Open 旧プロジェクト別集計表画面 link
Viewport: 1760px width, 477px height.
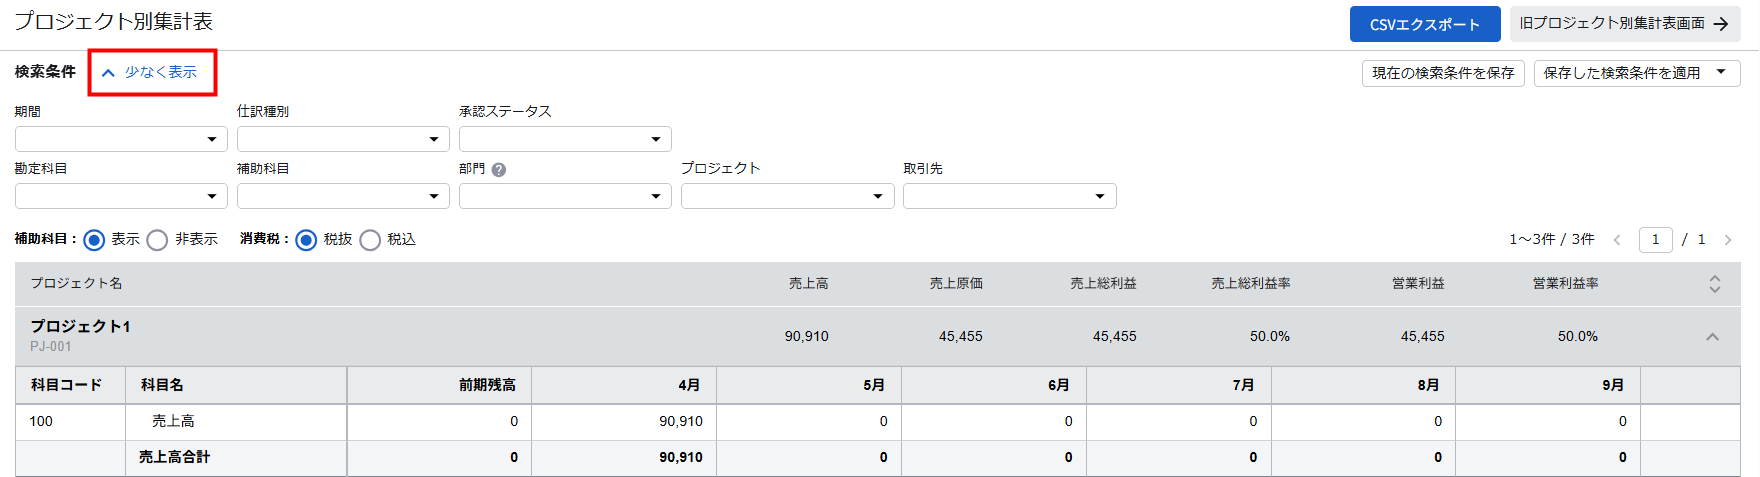[1624, 24]
